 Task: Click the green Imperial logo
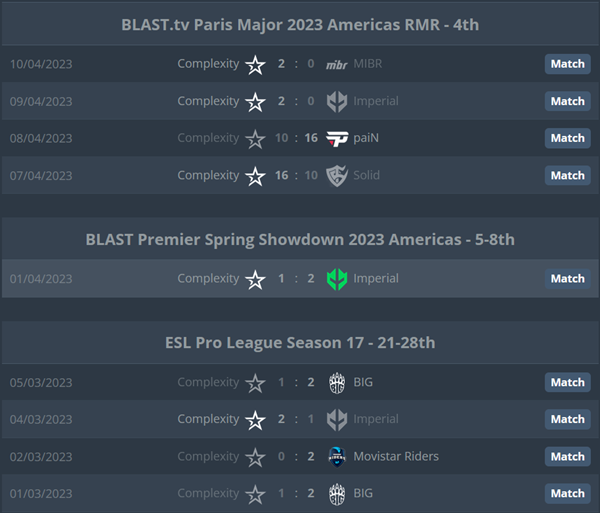point(337,279)
